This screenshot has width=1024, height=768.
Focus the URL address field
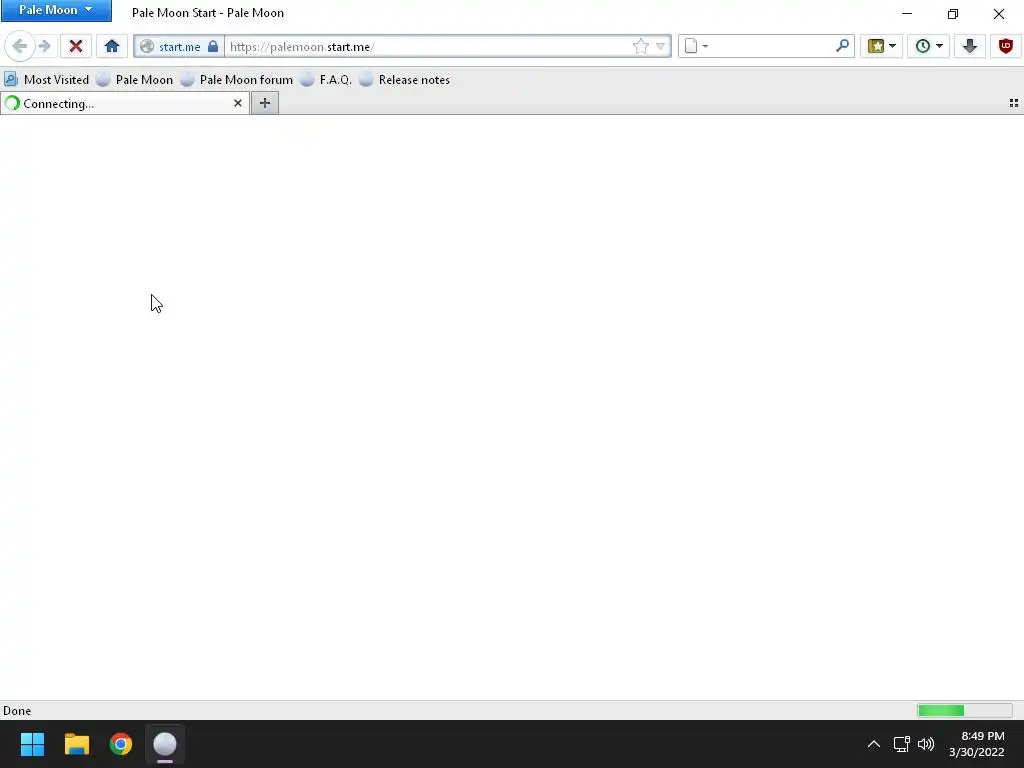(428, 46)
